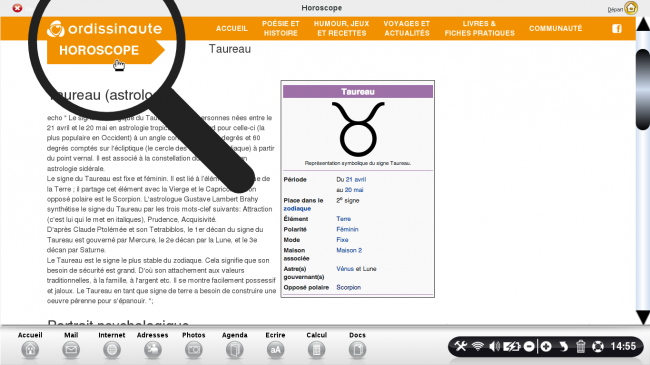650x365 pixels.
Task: Click the 'Taureau' page title text
Action: (x=230, y=49)
